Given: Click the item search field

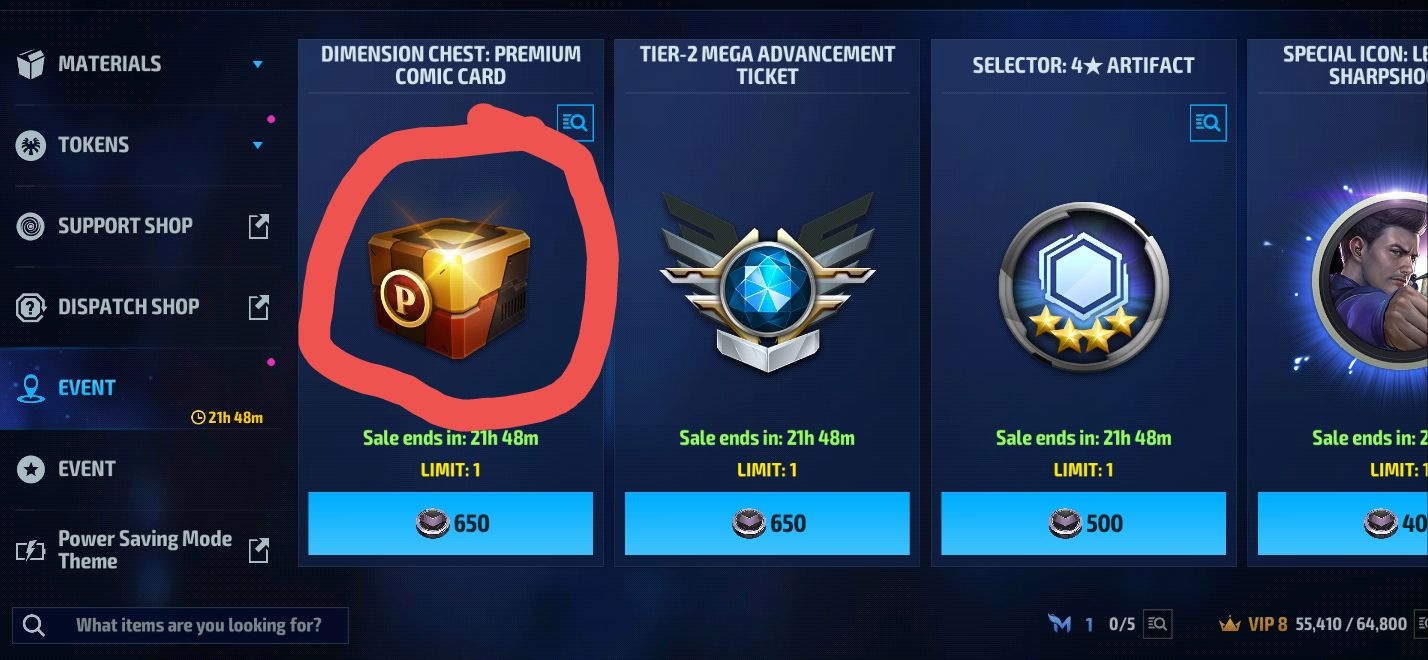Looking at the screenshot, I should pyautogui.click(x=180, y=625).
